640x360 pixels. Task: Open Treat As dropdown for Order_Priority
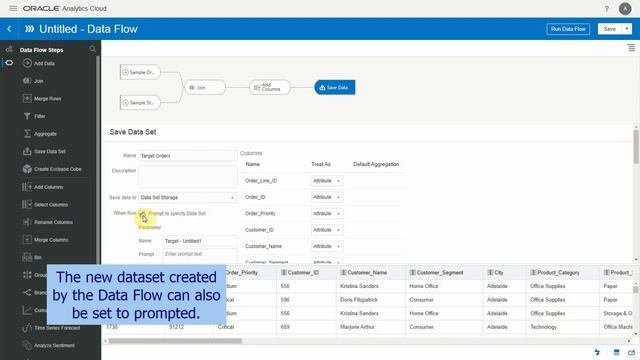[x=327, y=213]
